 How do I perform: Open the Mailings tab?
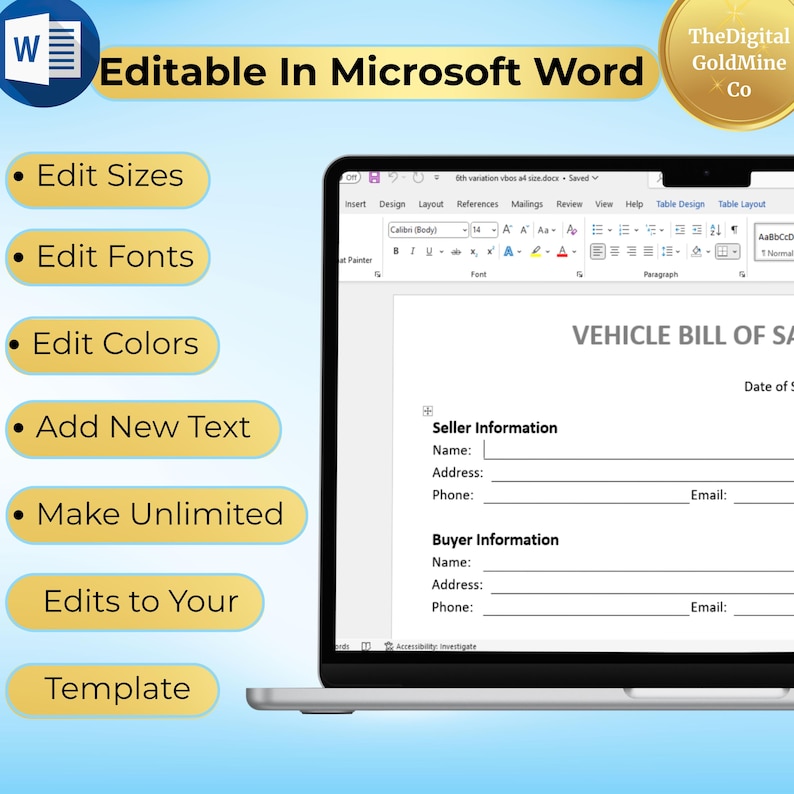(527, 204)
